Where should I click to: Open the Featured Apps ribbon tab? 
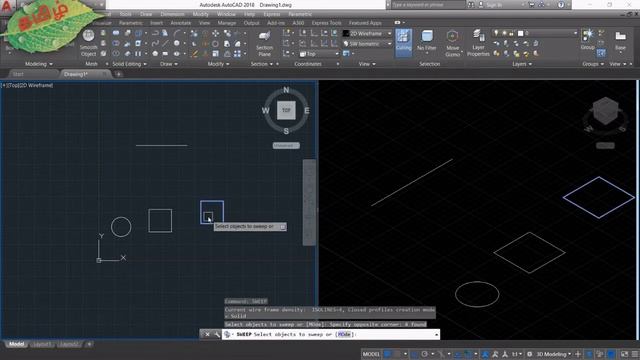point(365,23)
